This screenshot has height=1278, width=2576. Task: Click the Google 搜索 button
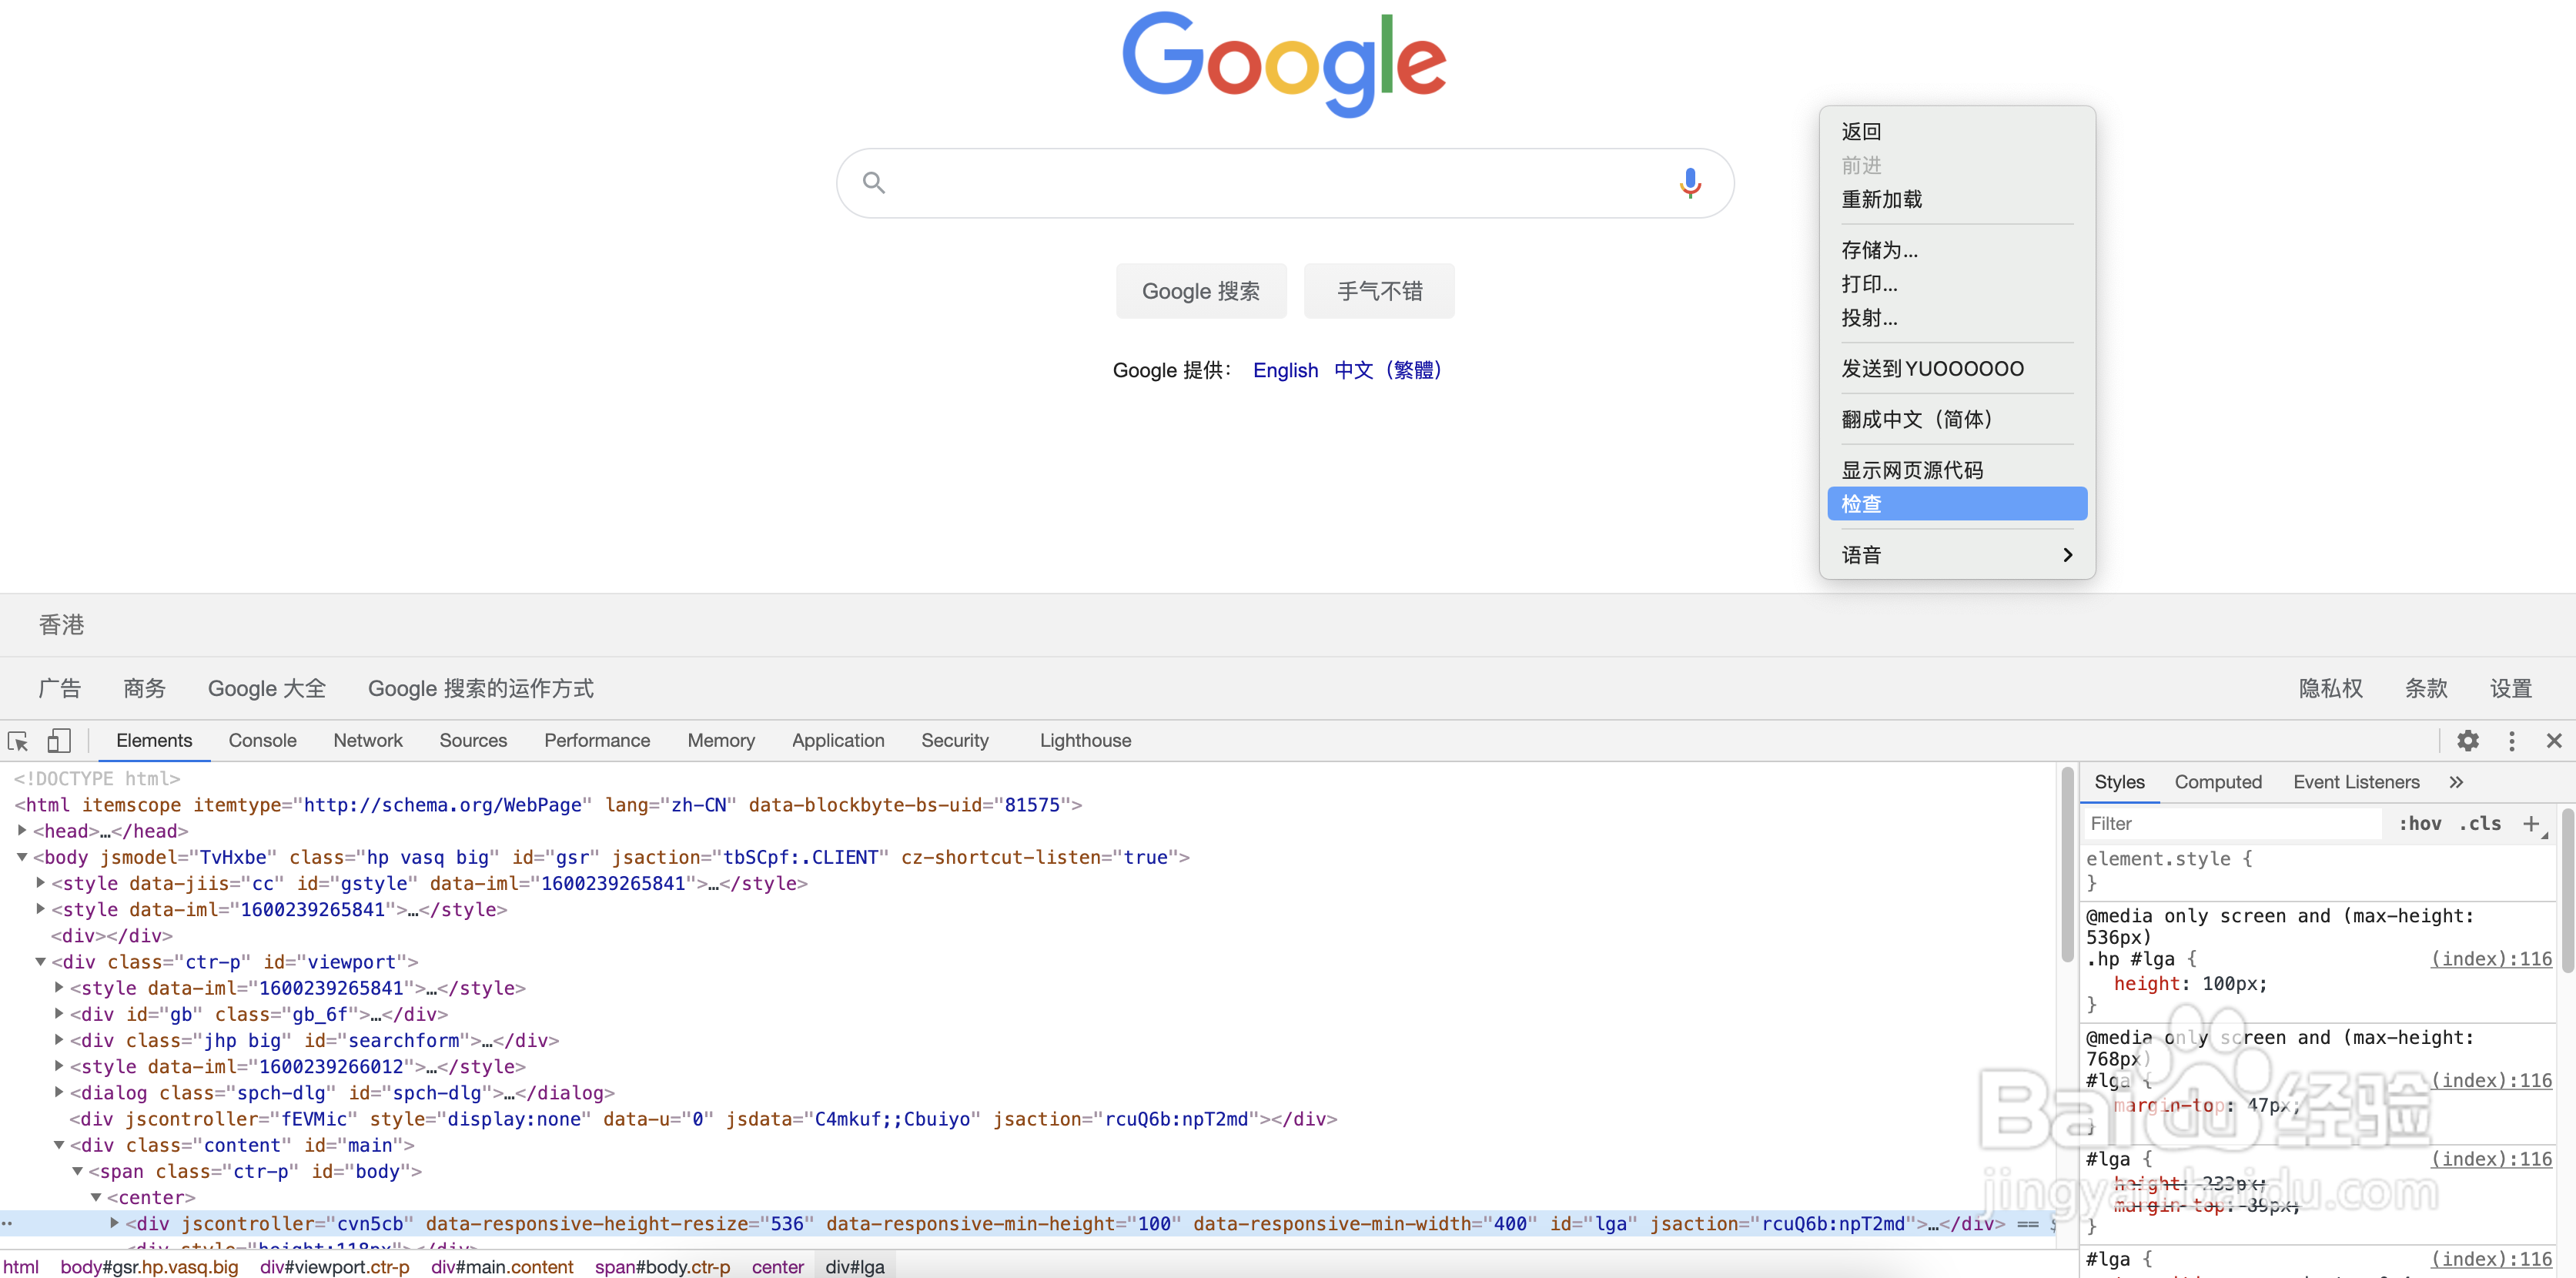[1201, 291]
